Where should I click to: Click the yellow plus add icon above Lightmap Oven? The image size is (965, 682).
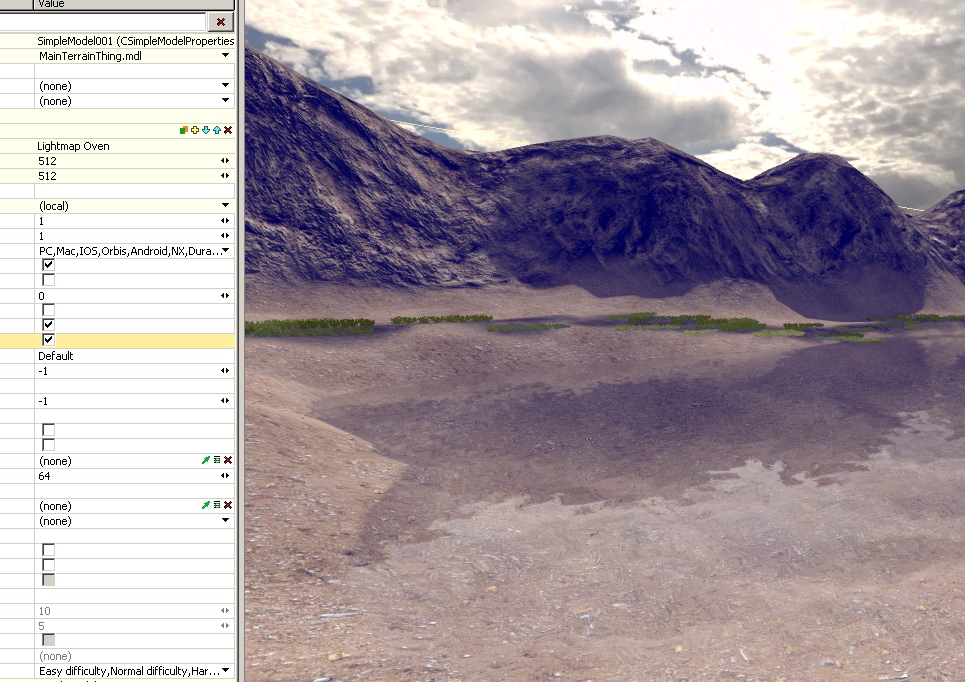pyautogui.click(x=195, y=130)
